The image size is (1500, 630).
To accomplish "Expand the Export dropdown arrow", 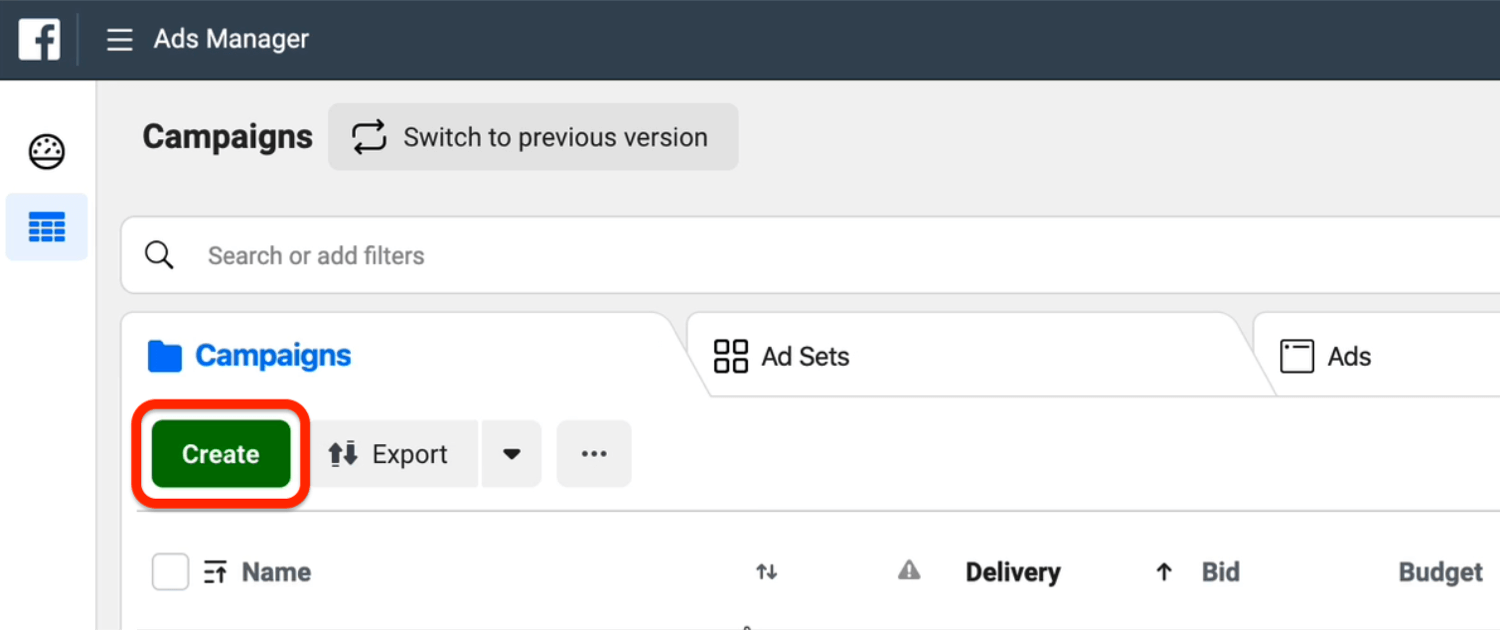I will [x=512, y=454].
